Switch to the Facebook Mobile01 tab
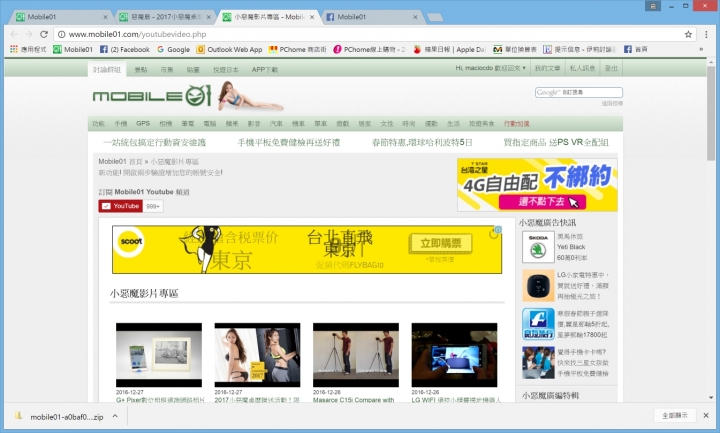The image size is (720, 433). pyautogui.click(x=372, y=17)
